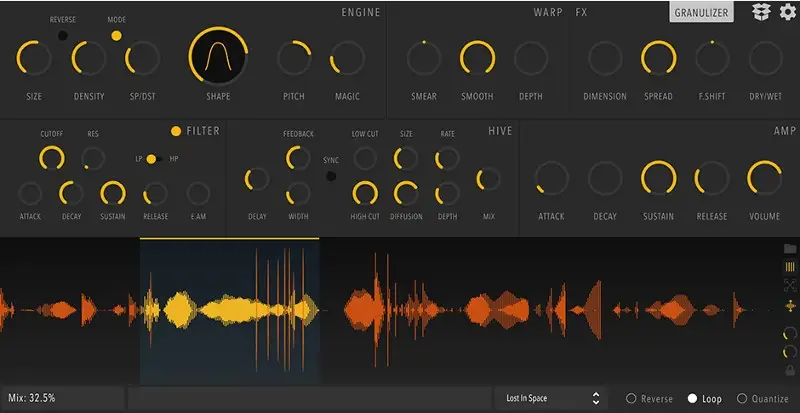The image size is (800, 413).
Task: Enable the Quantize radio option
Action: pyautogui.click(x=742, y=398)
